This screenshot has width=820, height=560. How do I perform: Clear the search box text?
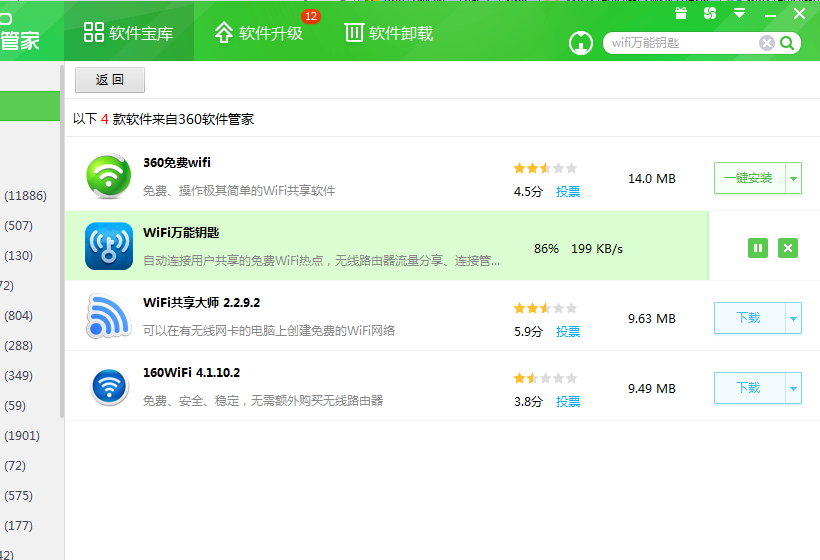click(766, 43)
